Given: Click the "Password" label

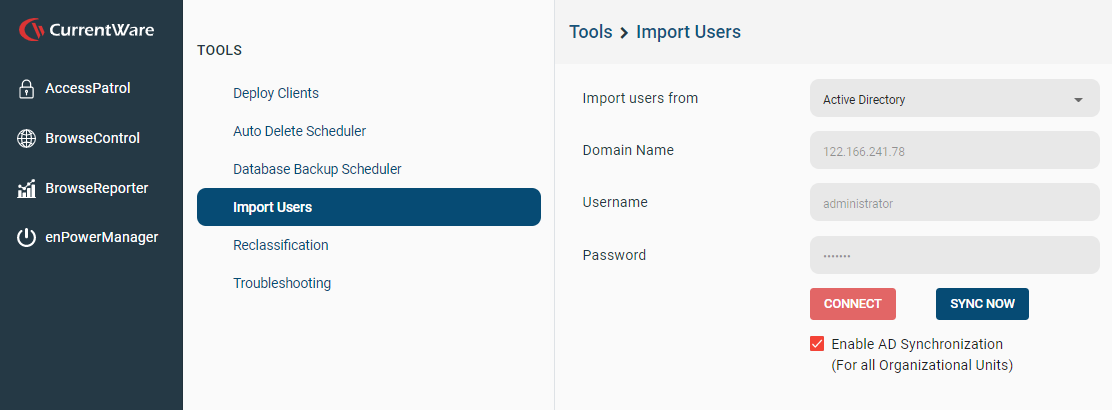Looking at the screenshot, I should (x=614, y=255).
